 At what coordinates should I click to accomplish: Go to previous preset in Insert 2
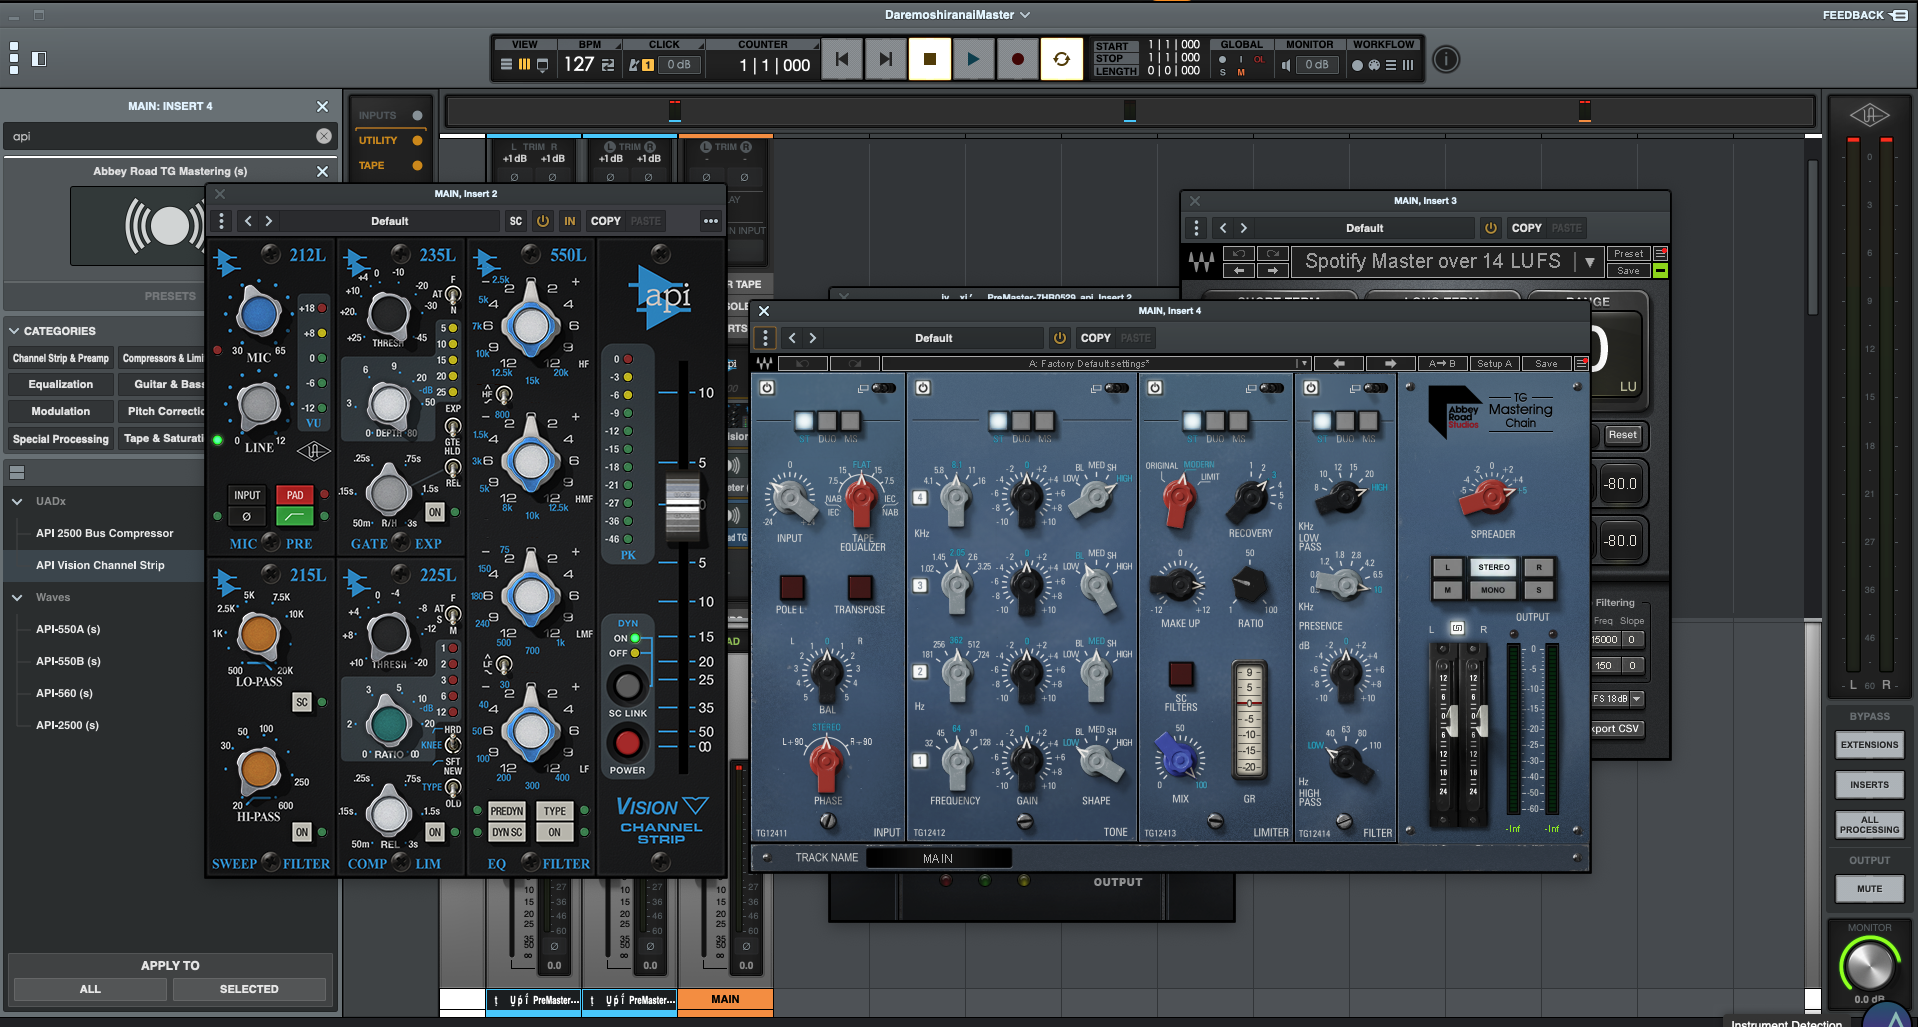coord(248,221)
